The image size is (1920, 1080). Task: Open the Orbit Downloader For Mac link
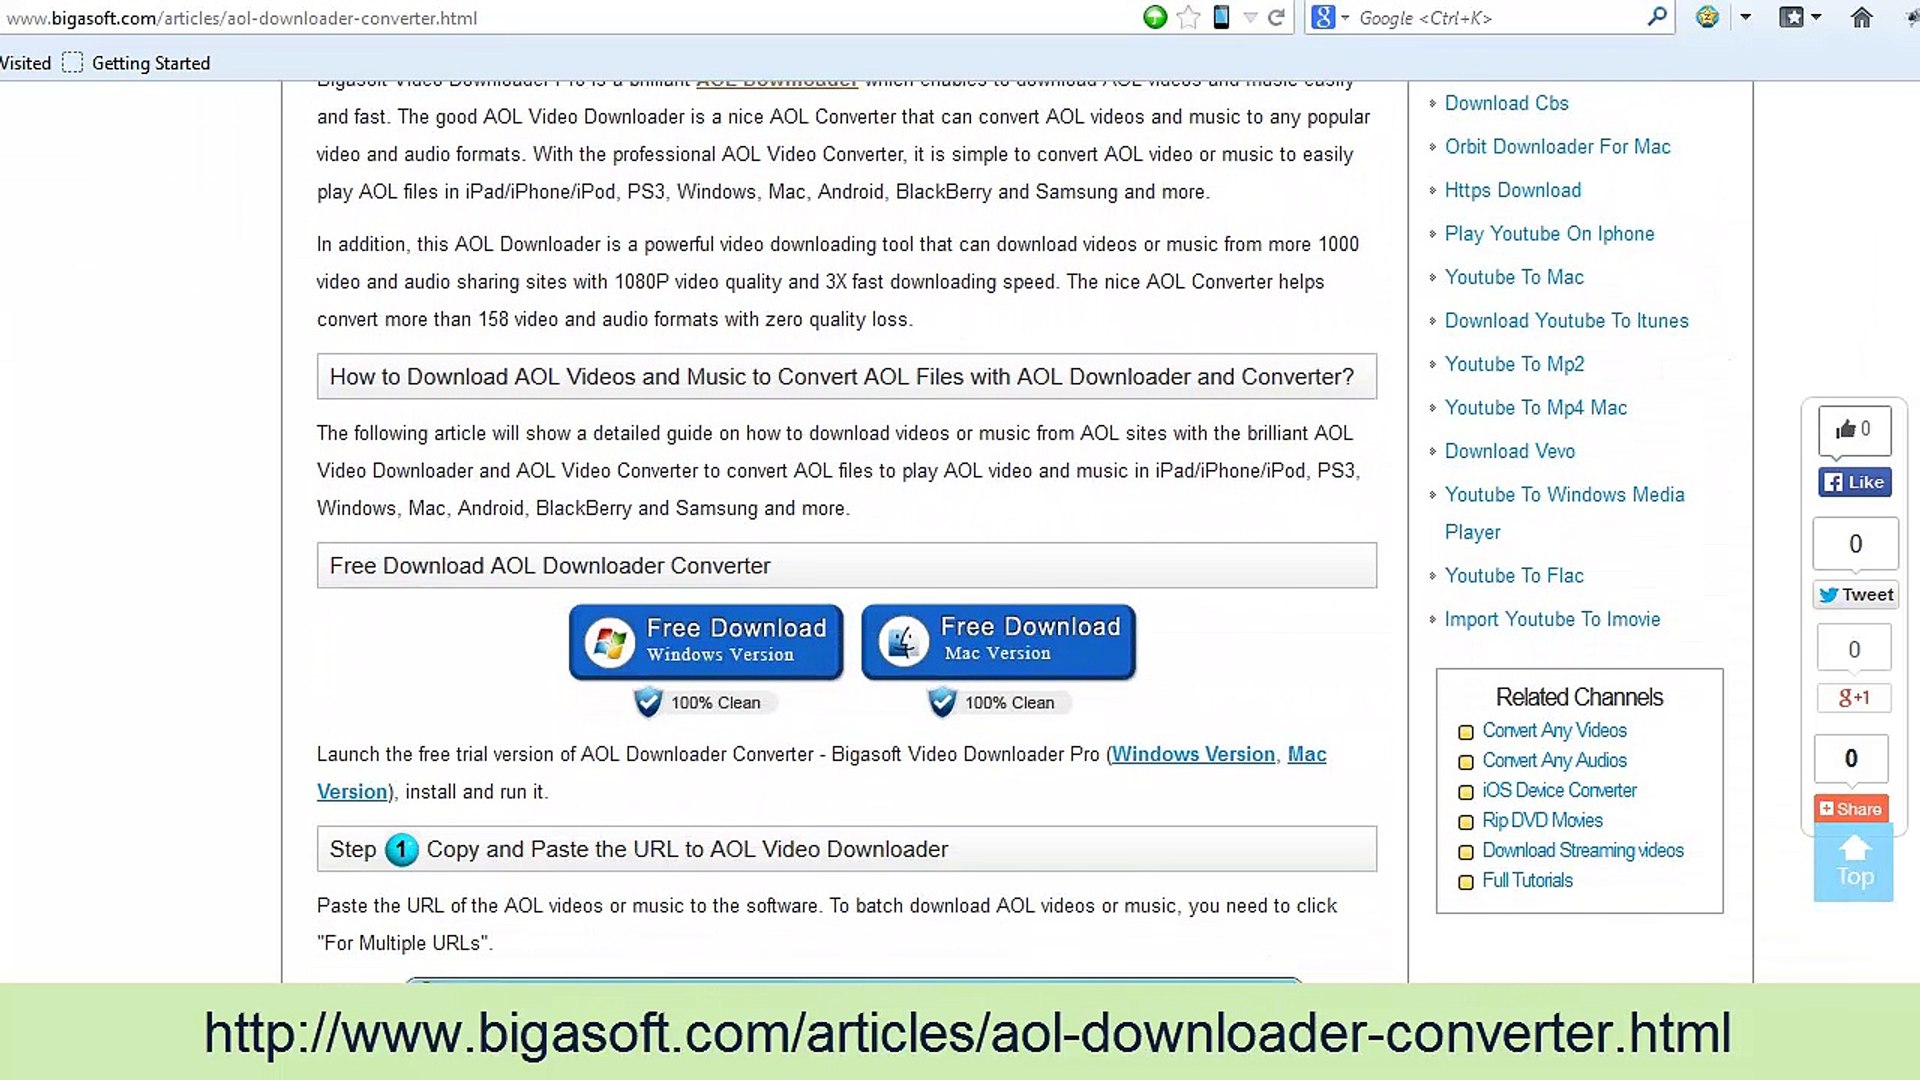[1557, 146]
